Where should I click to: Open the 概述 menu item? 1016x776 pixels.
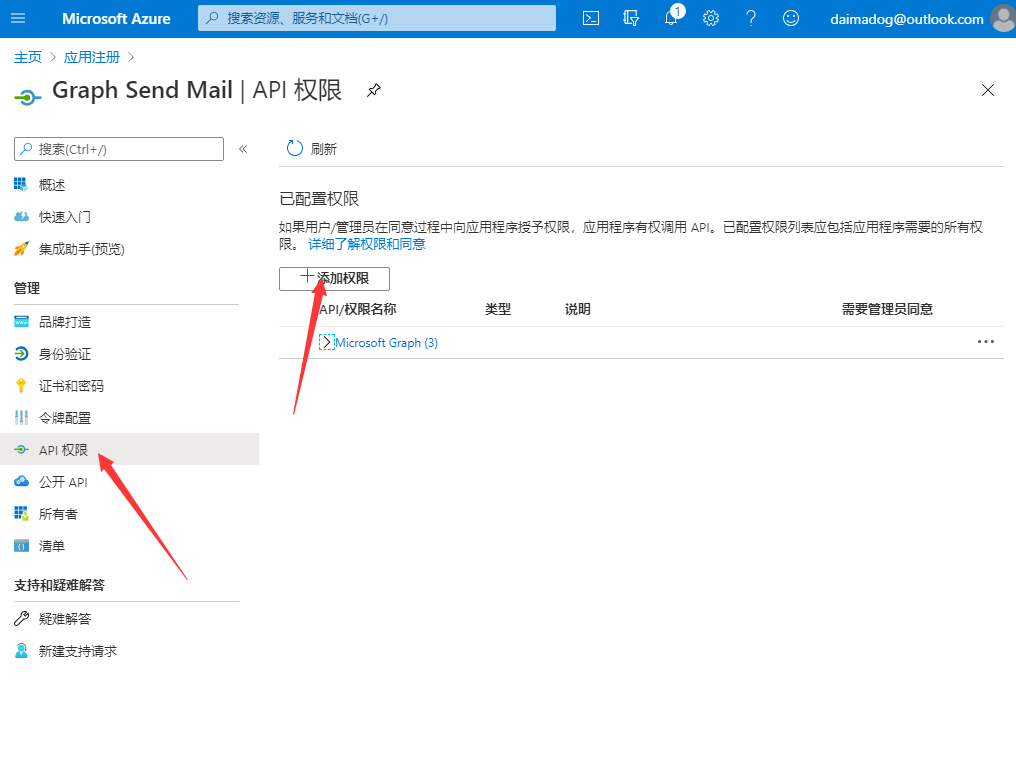tap(52, 185)
